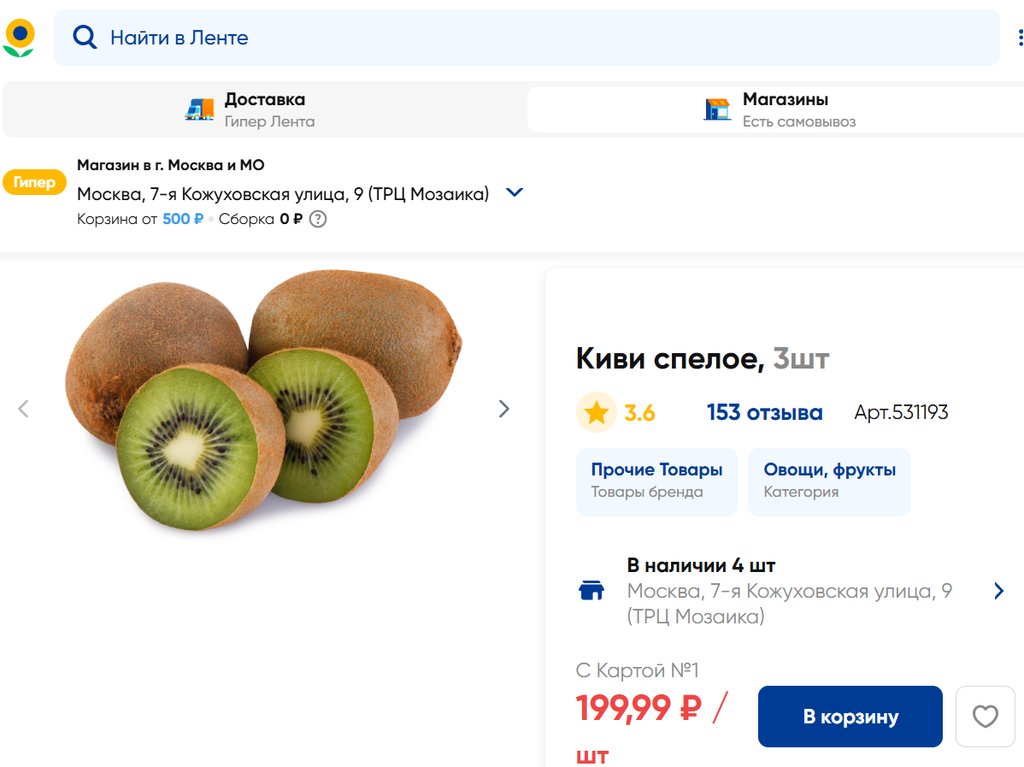Open the Овощи, фрукты category

pyautogui.click(x=829, y=480)
